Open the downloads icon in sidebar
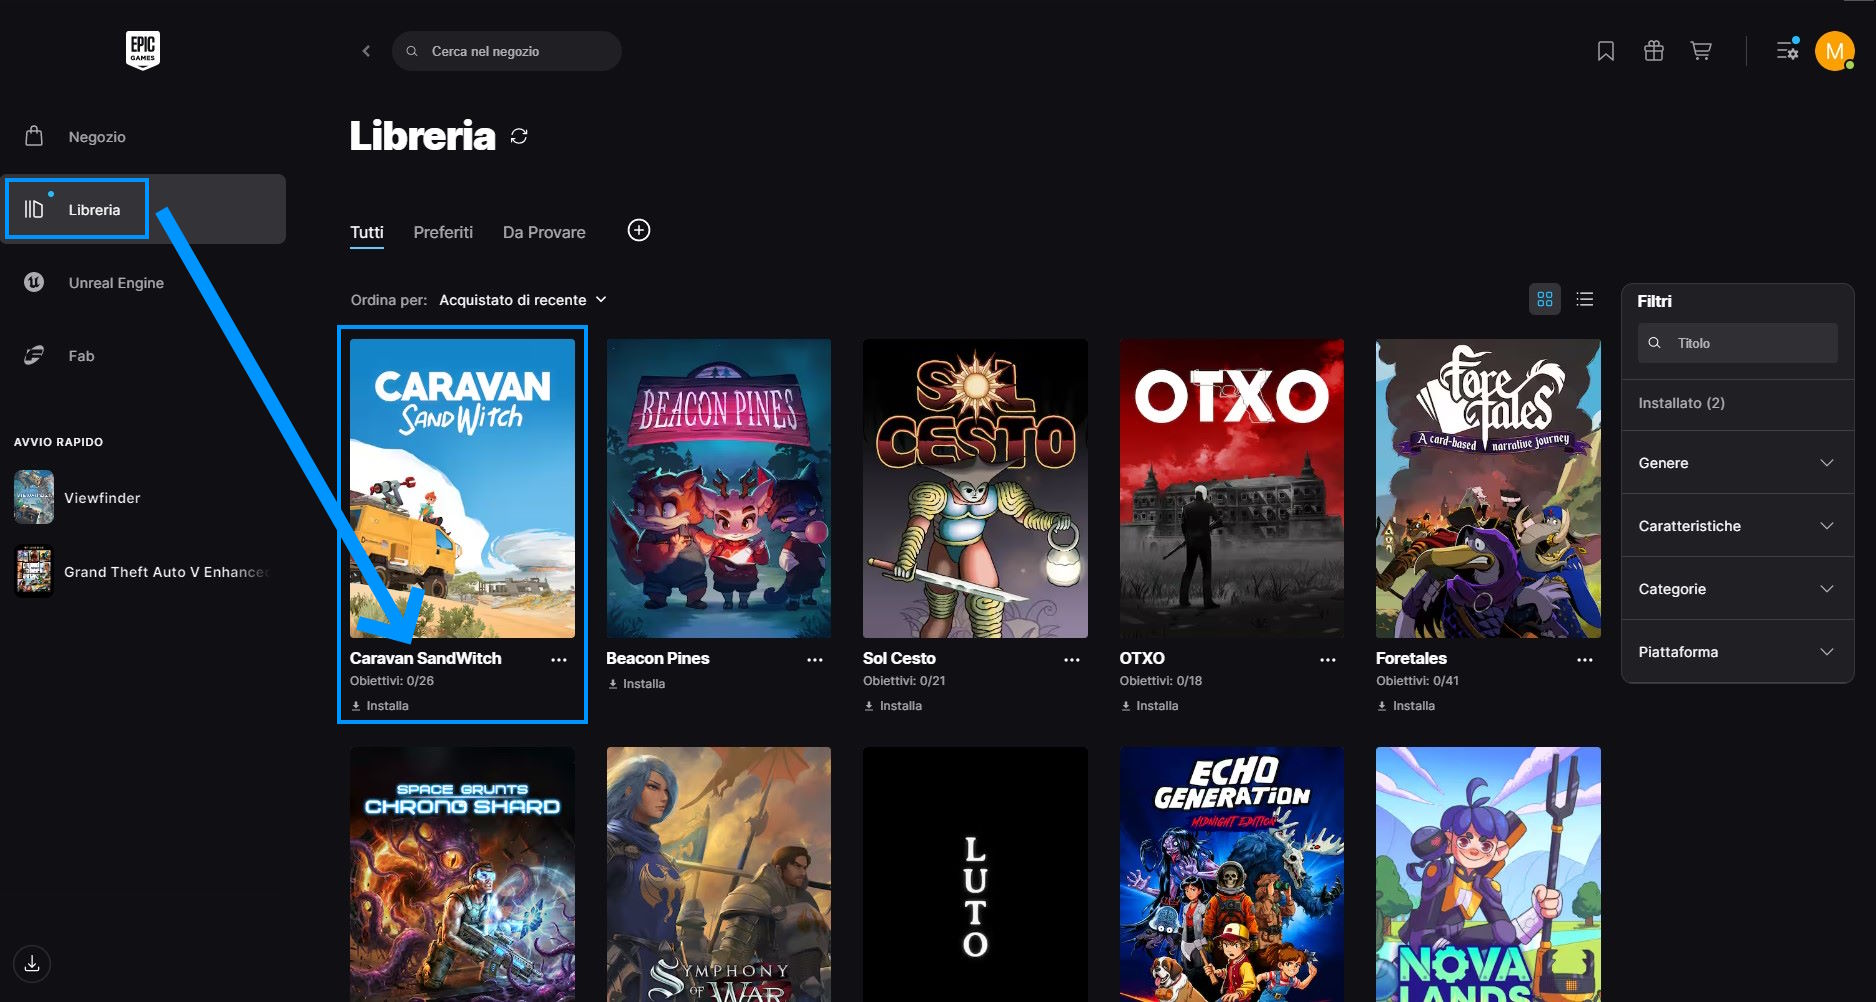 click(x=32, y=963)
